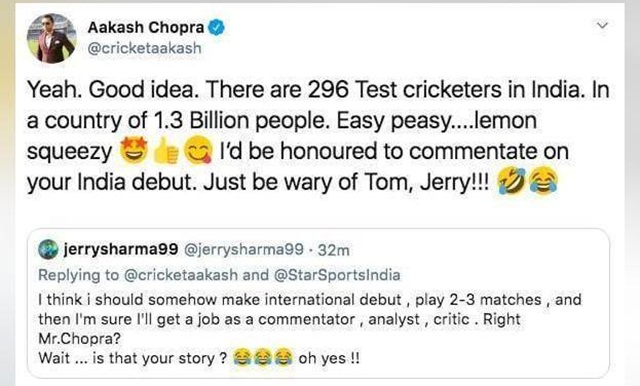Expand the tweet options chevron

point(602,25)
